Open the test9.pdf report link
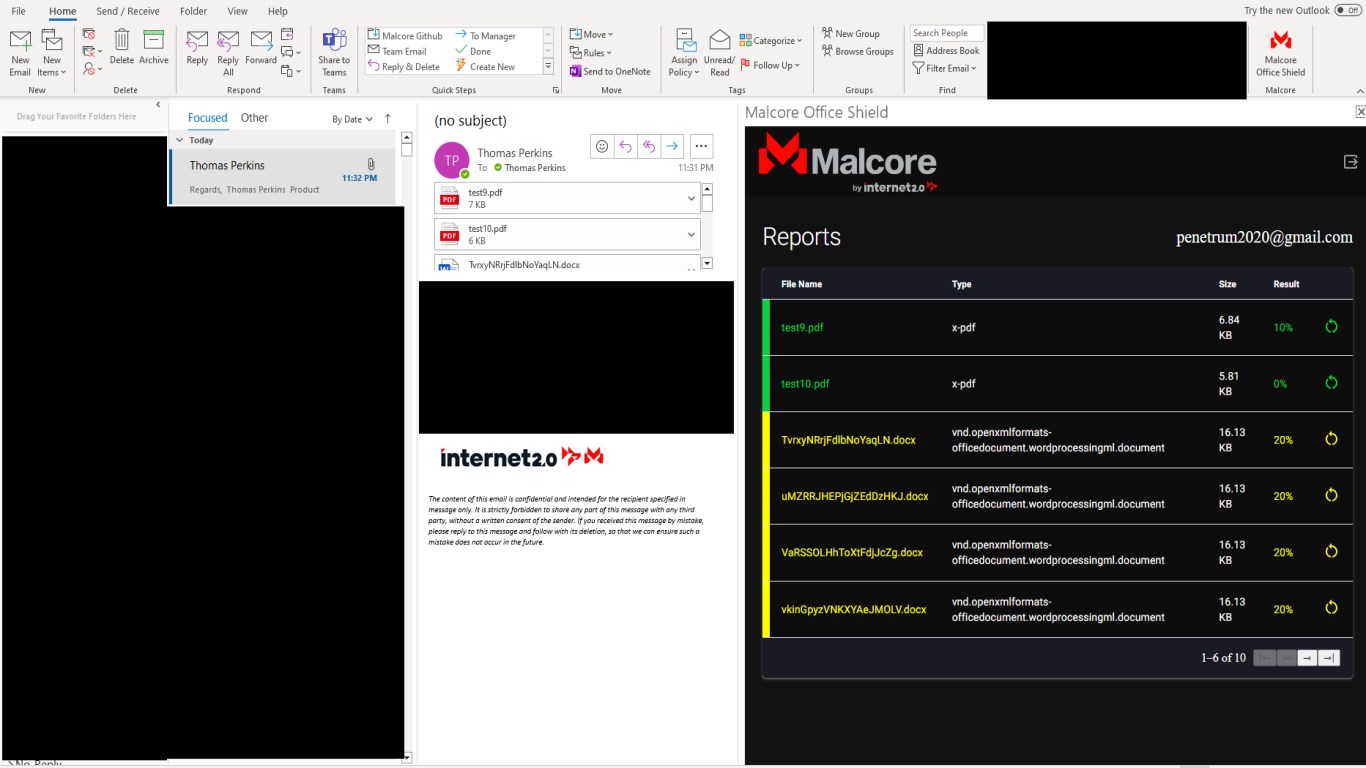This screenshot has width=1366, height=768. (x=802, y=327)
